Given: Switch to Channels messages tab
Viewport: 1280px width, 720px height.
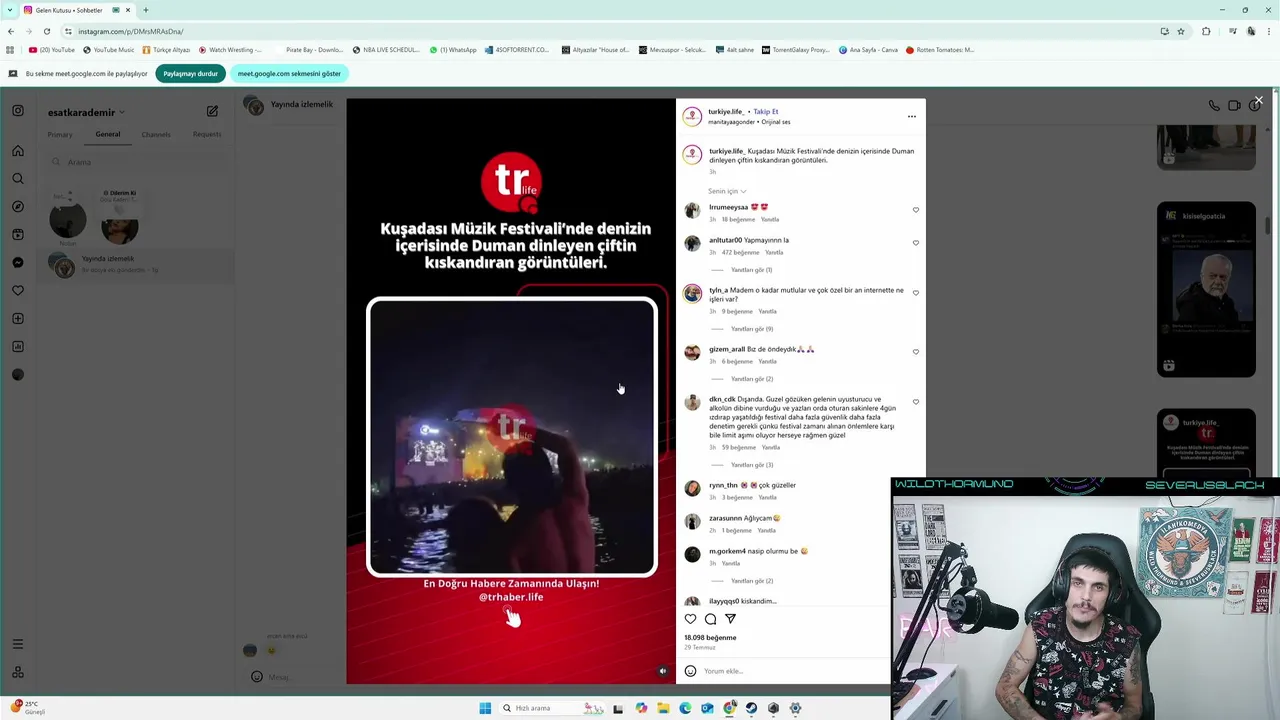Looking at the screenshot, I should pyautogui.click(x=156, y=134).
